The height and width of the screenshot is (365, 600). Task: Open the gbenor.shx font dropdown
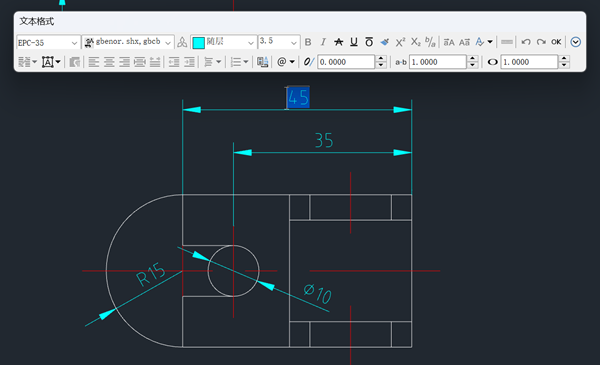(128, 42)
